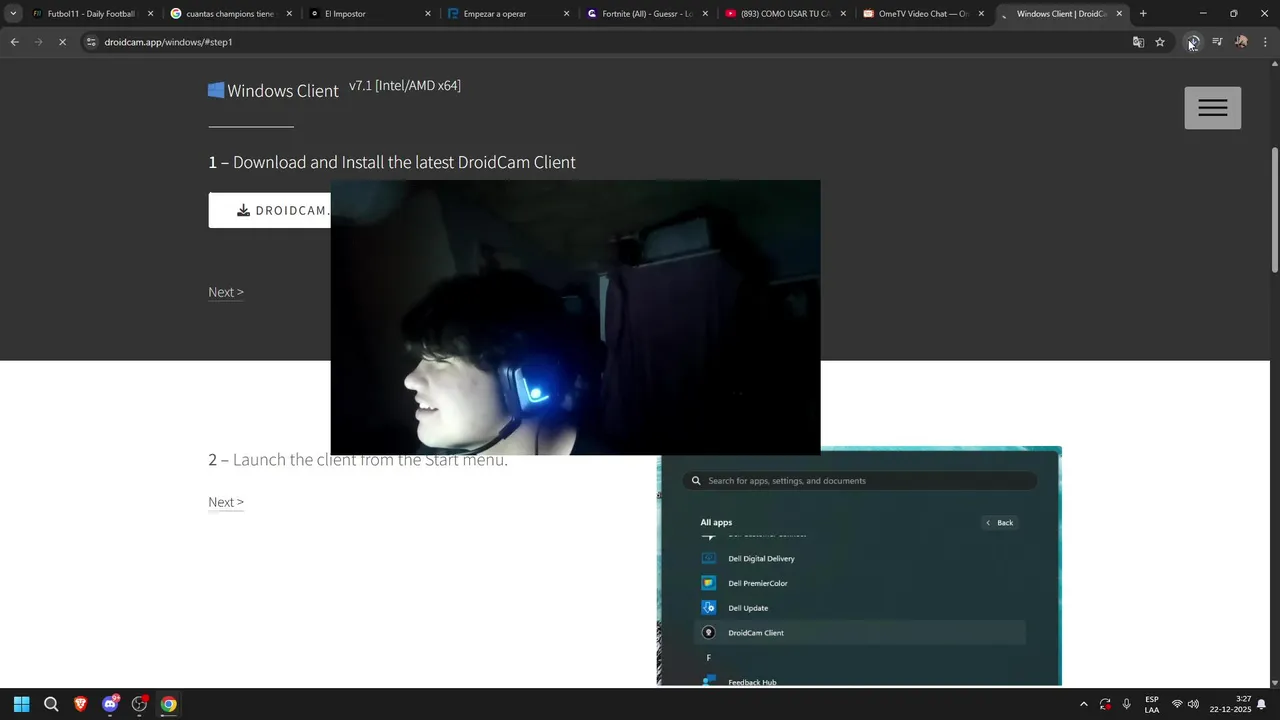The image size is (1280, 720).
Task: Stop loading the page
Action: pos(62,42)
